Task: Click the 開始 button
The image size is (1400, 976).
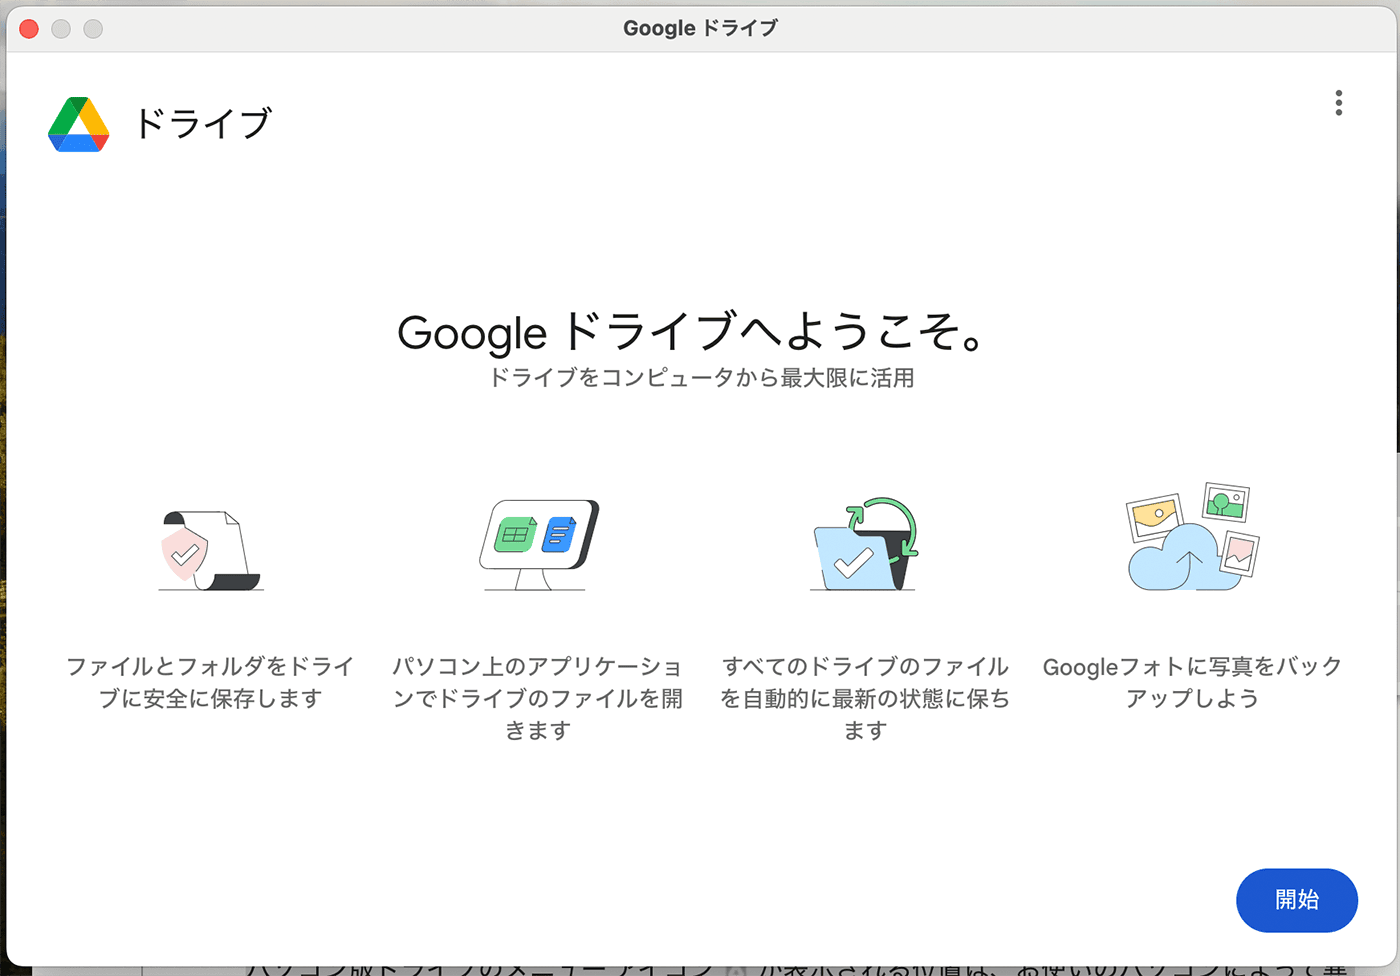Action: 1296,900
